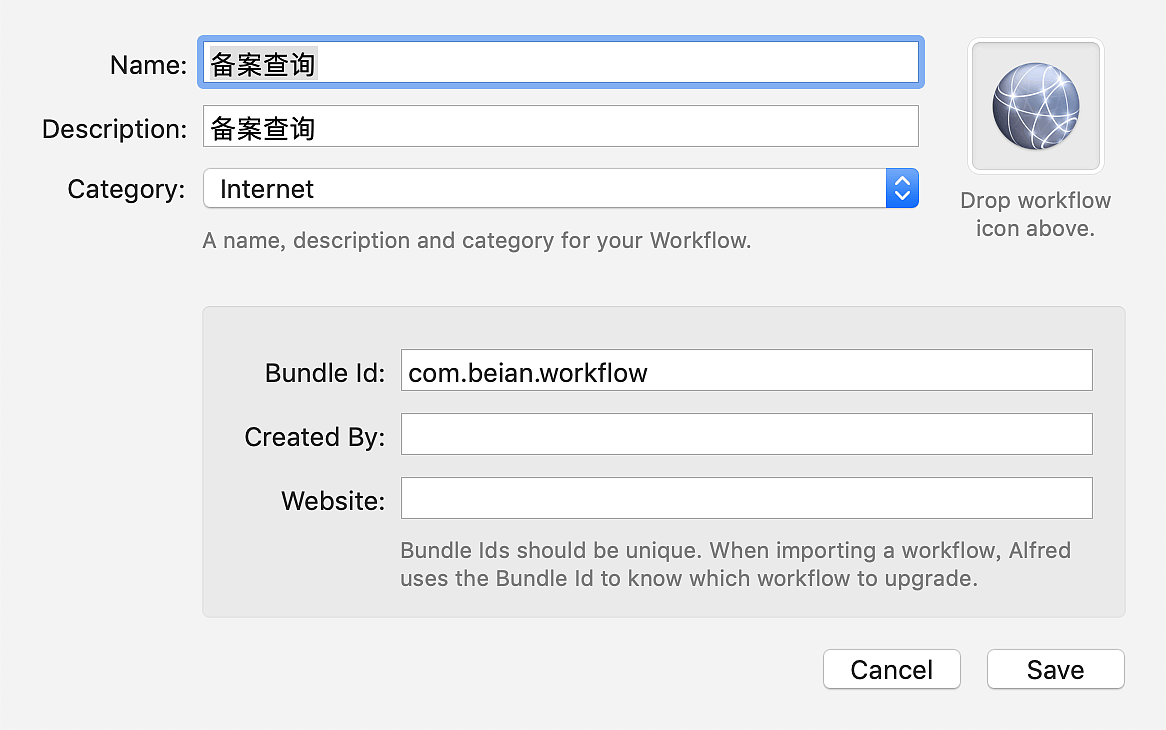Click the 'Drop workflow icon above.' caption
This screenshot has height=730, width=1166.
tap(1035, 215)
